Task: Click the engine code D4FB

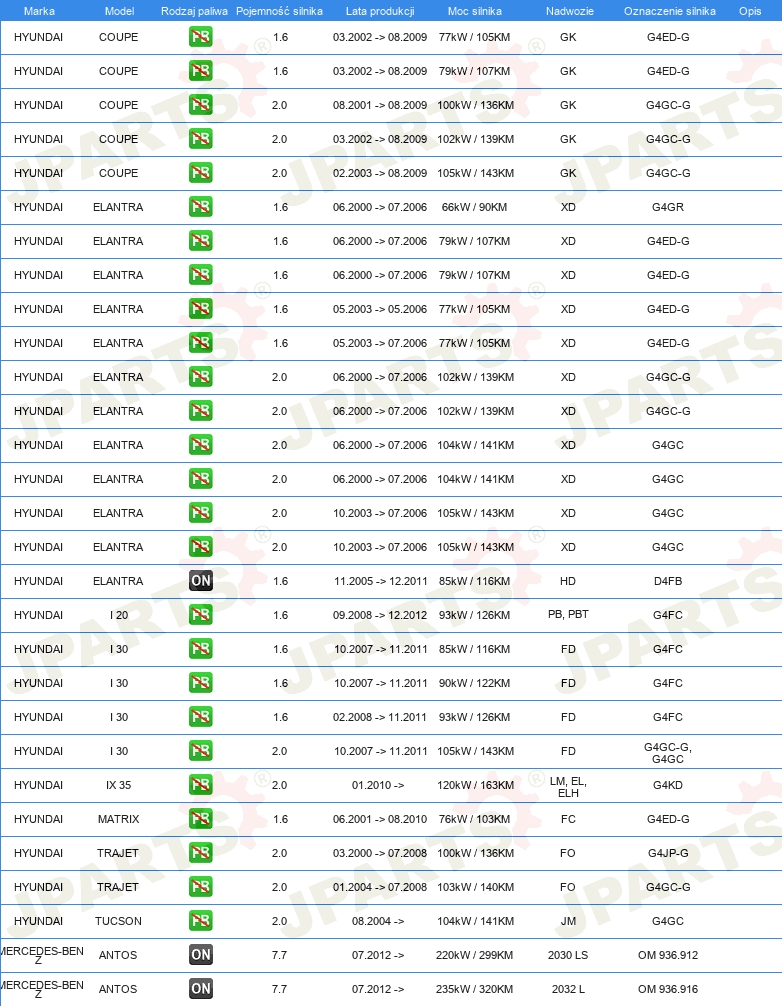Action: tap(668, 581)
